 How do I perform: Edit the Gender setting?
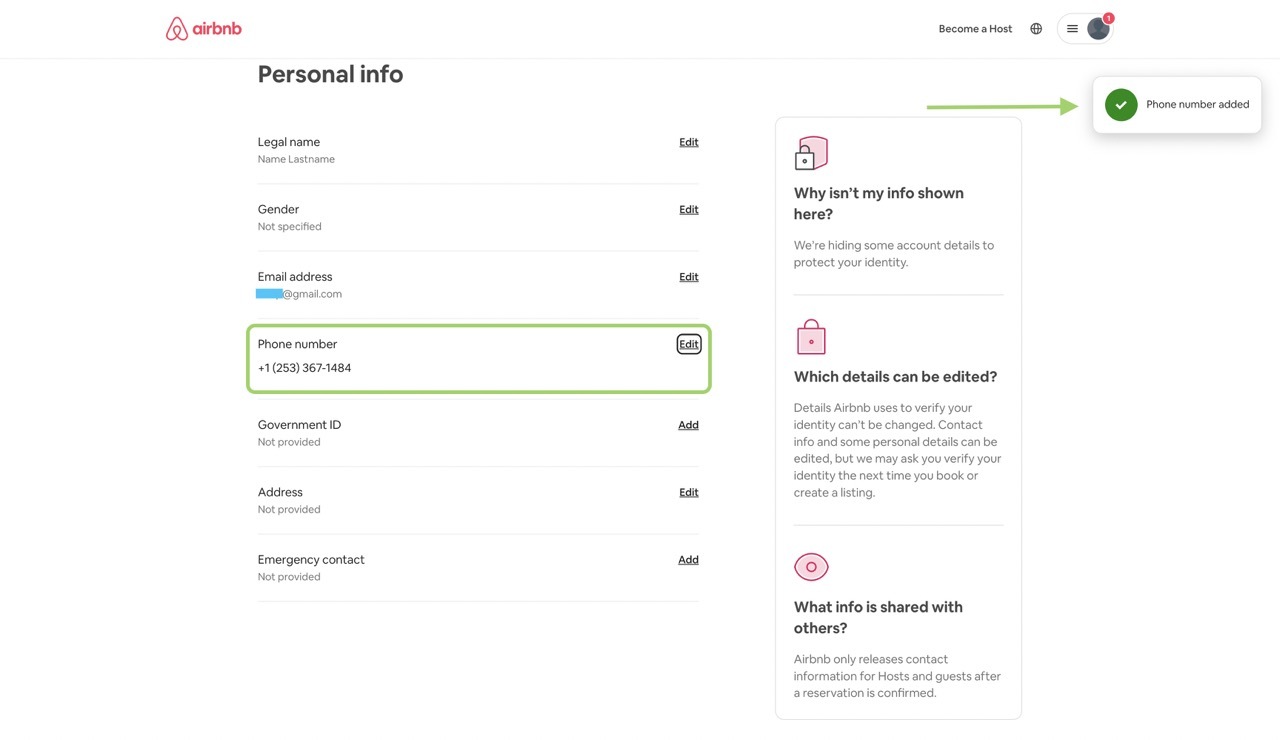[x=689, y=209]
